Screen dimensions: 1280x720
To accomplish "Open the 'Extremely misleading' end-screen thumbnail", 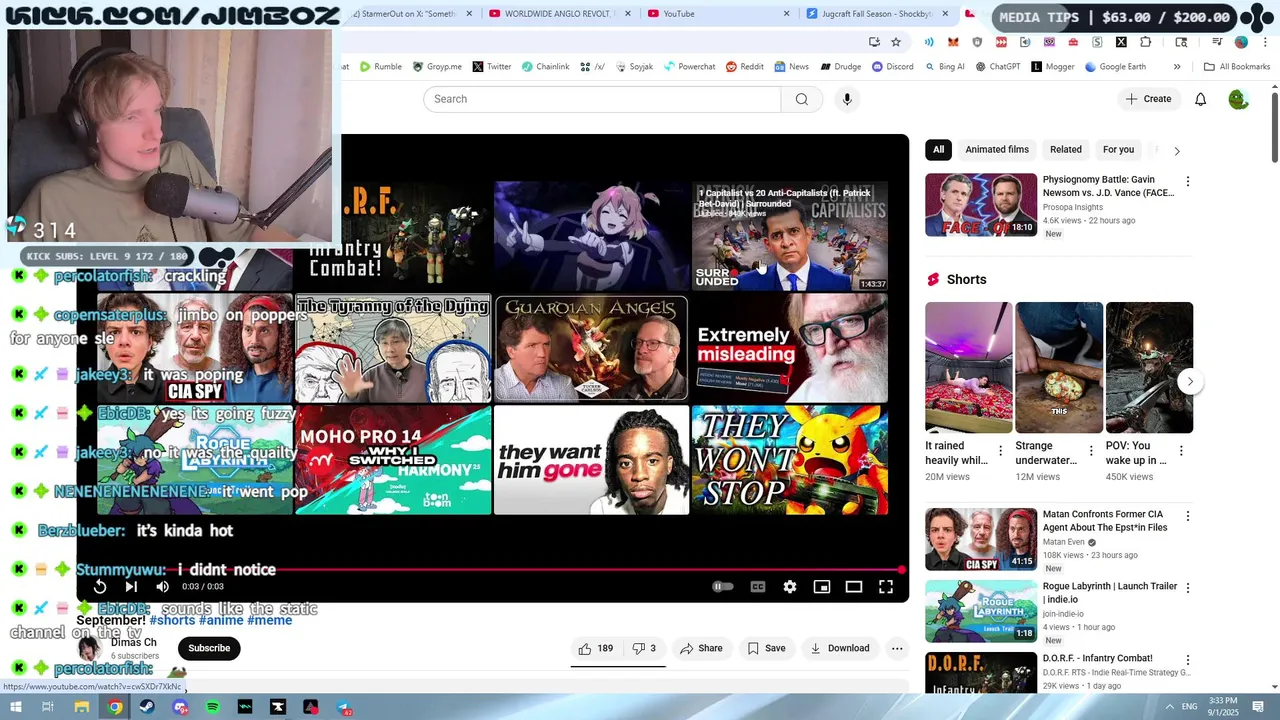I will [x=790, y=348].
